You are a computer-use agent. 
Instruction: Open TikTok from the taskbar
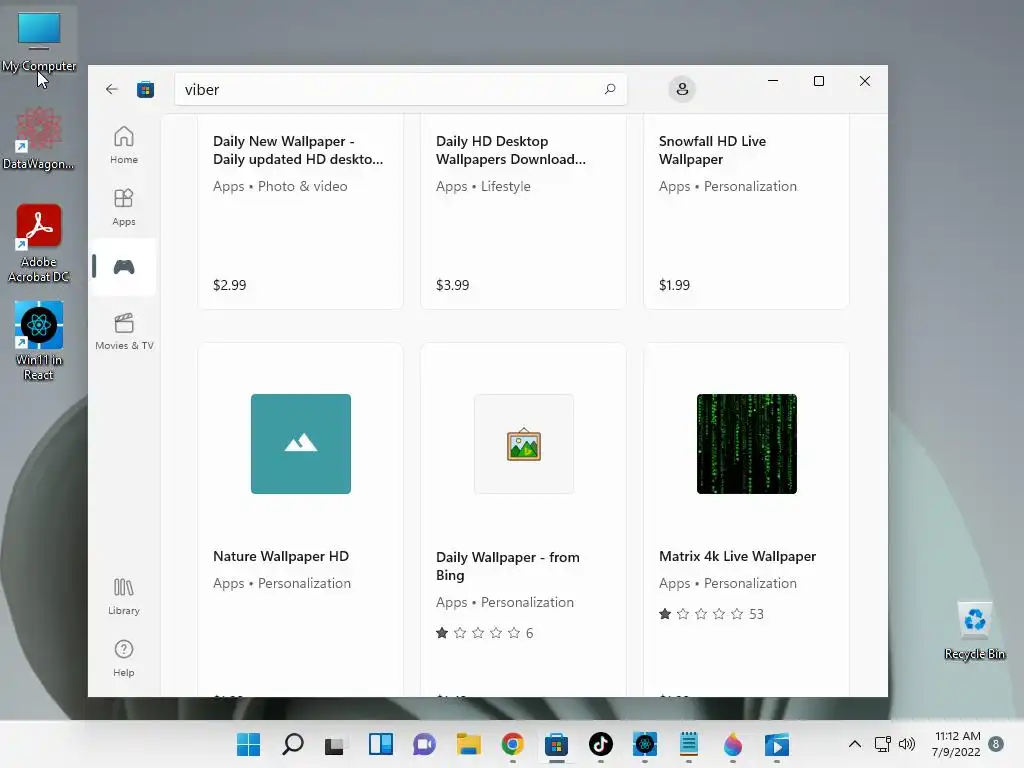tap(601, 744)
